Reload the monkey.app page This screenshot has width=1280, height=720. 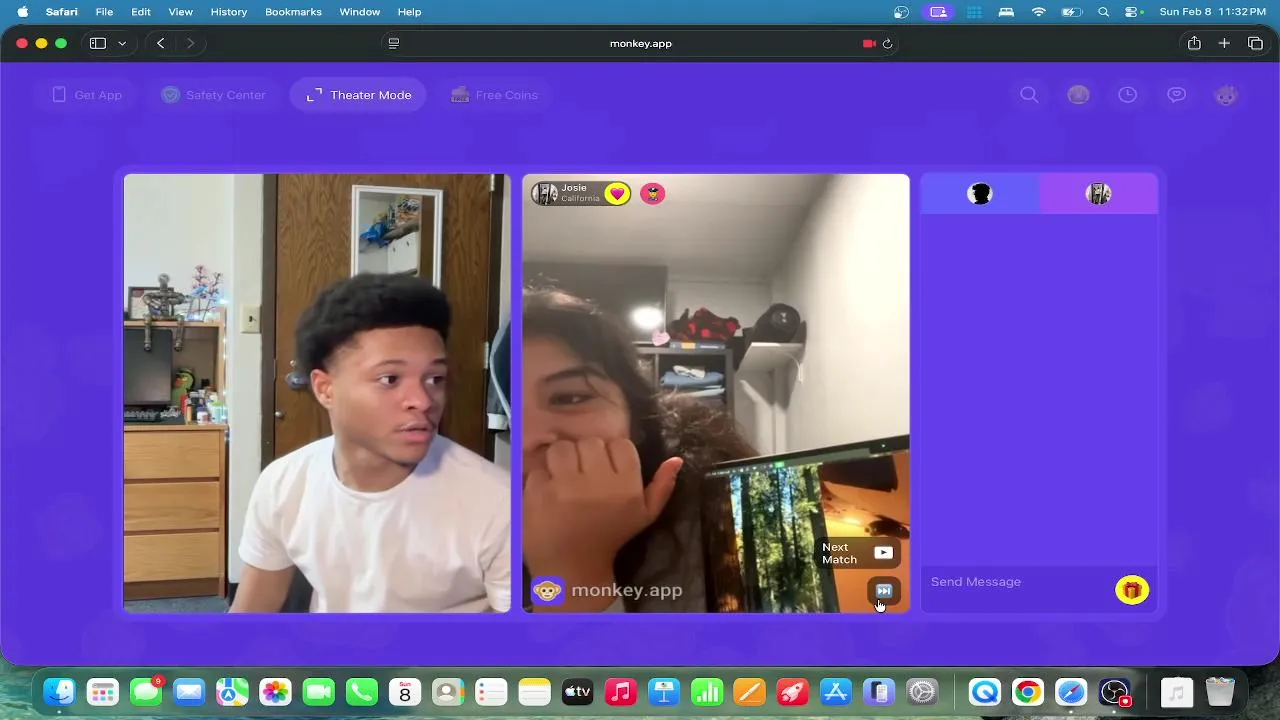887,43
